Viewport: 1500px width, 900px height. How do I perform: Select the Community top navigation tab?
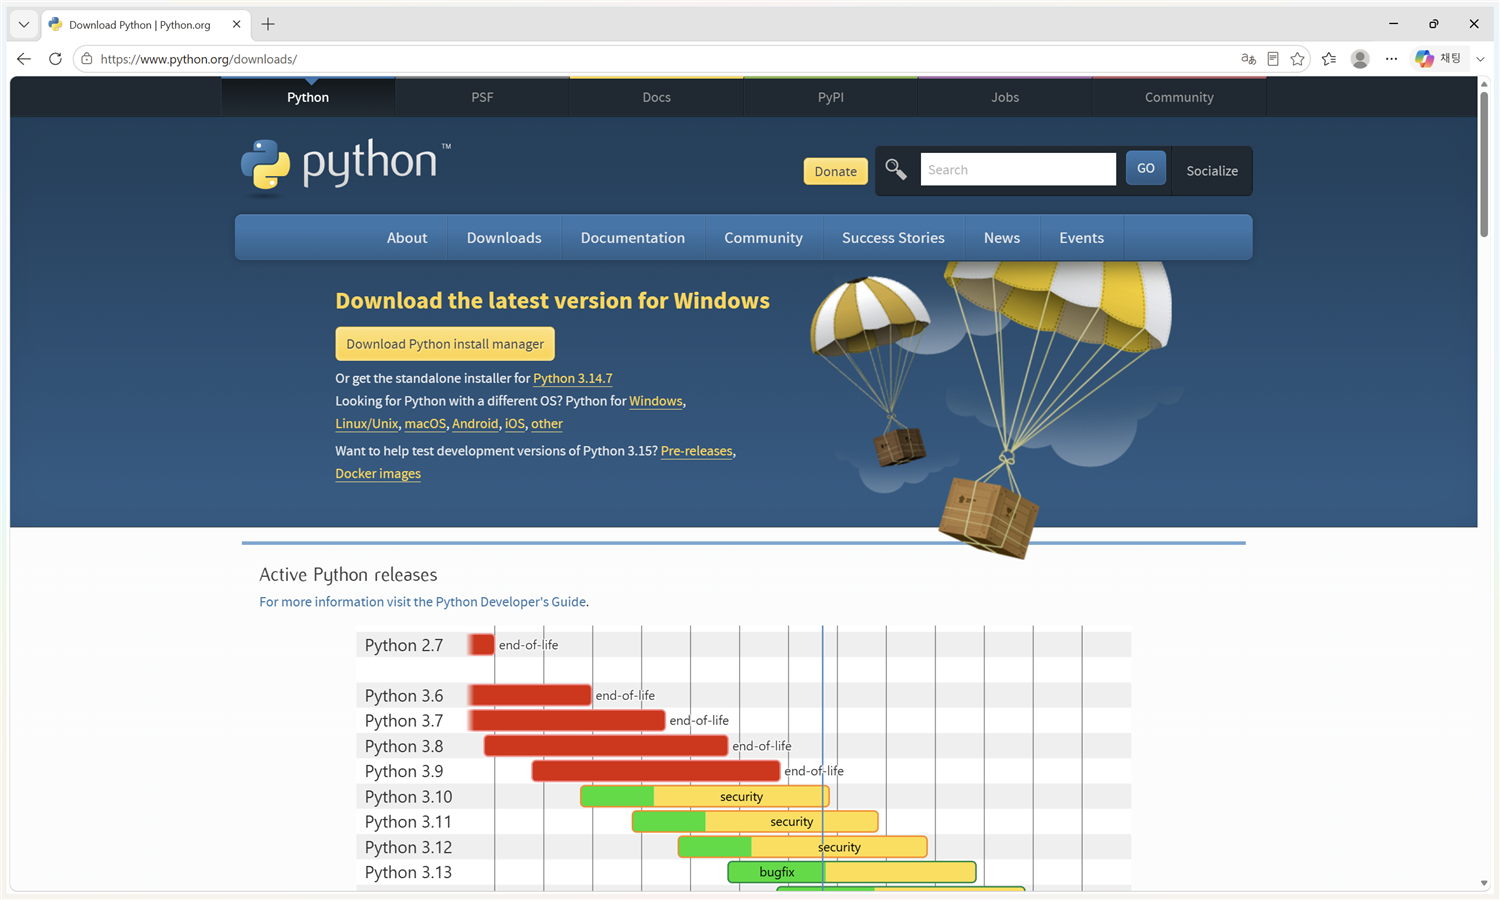pos(1179,97)
